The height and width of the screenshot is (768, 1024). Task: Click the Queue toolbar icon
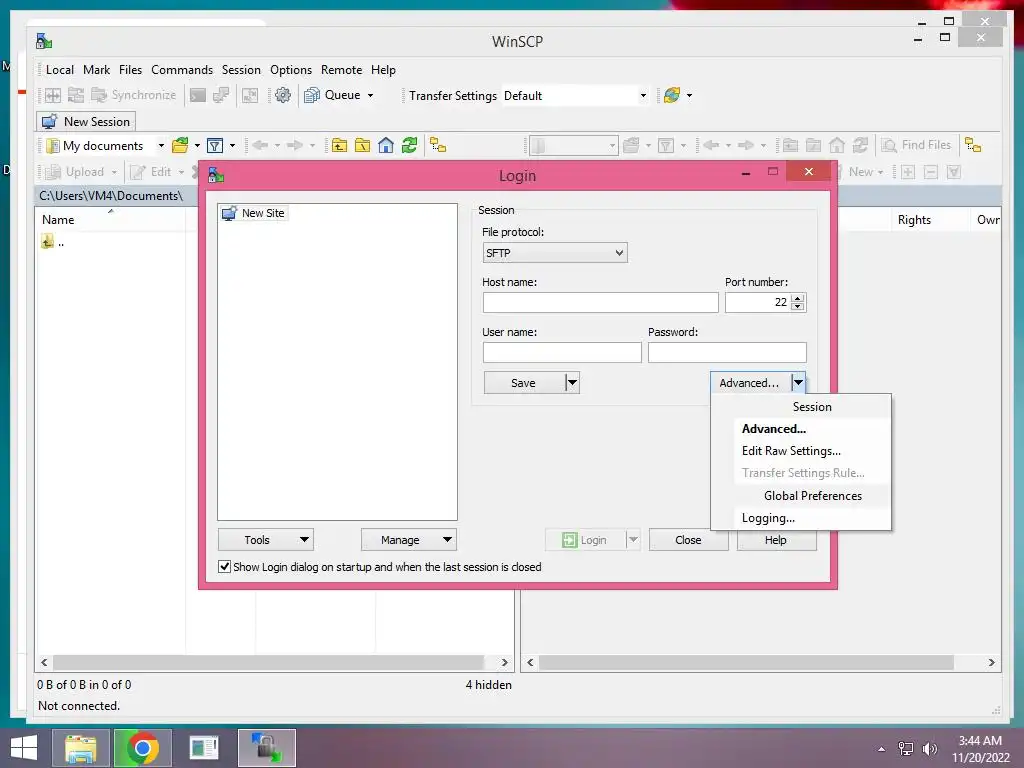[312, 95]
